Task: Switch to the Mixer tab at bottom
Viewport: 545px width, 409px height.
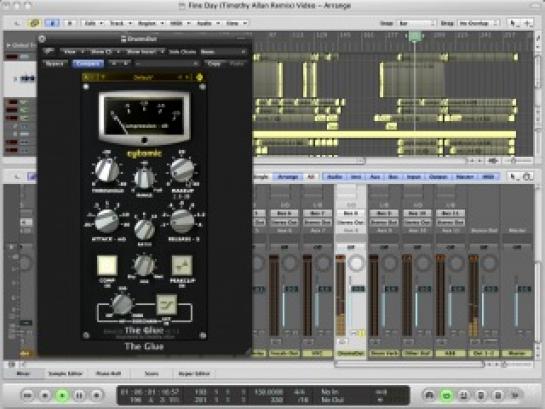Action: [23, 374]
